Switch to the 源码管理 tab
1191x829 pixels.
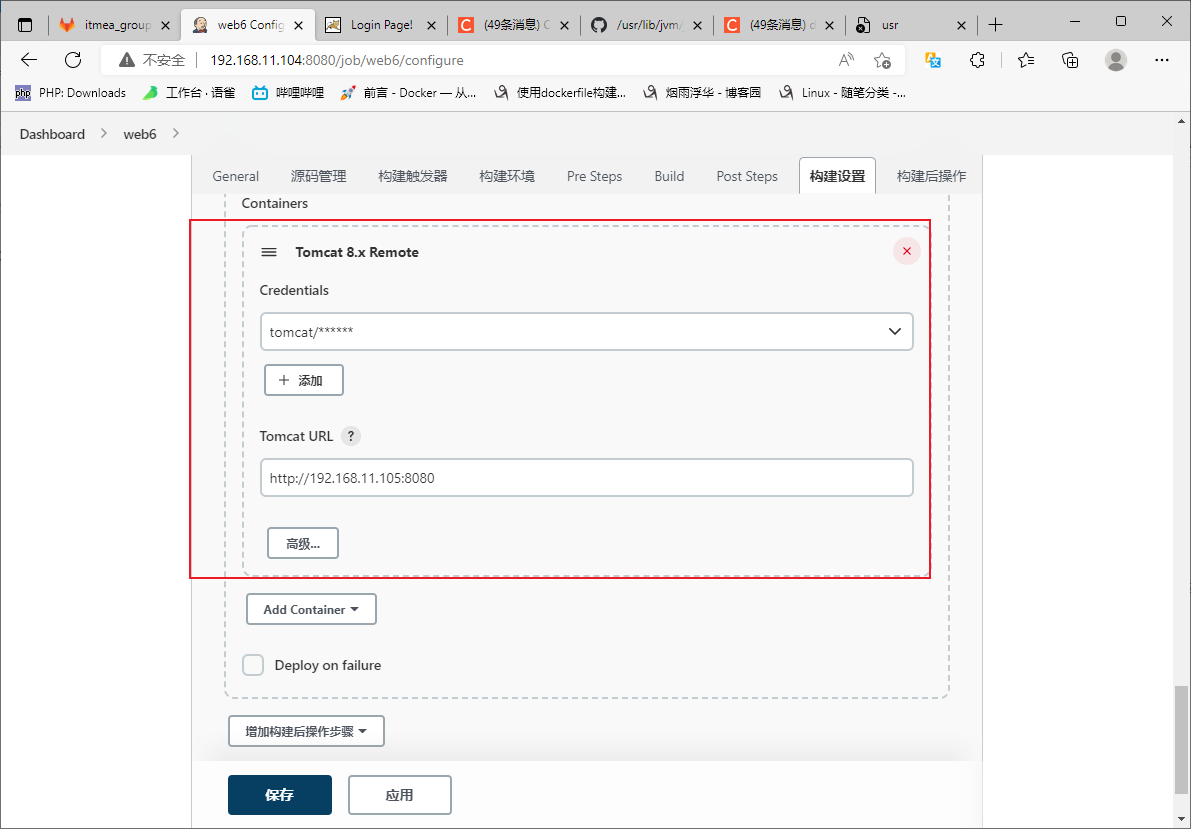318,176
